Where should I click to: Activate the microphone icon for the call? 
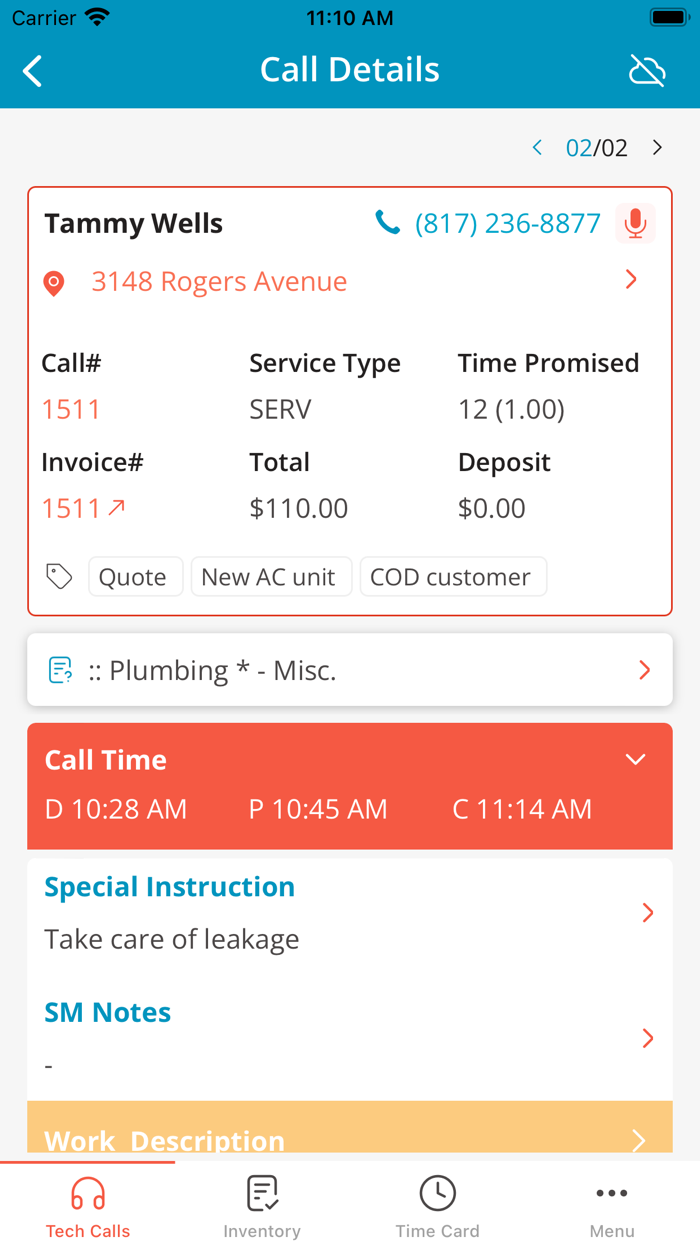635,223
